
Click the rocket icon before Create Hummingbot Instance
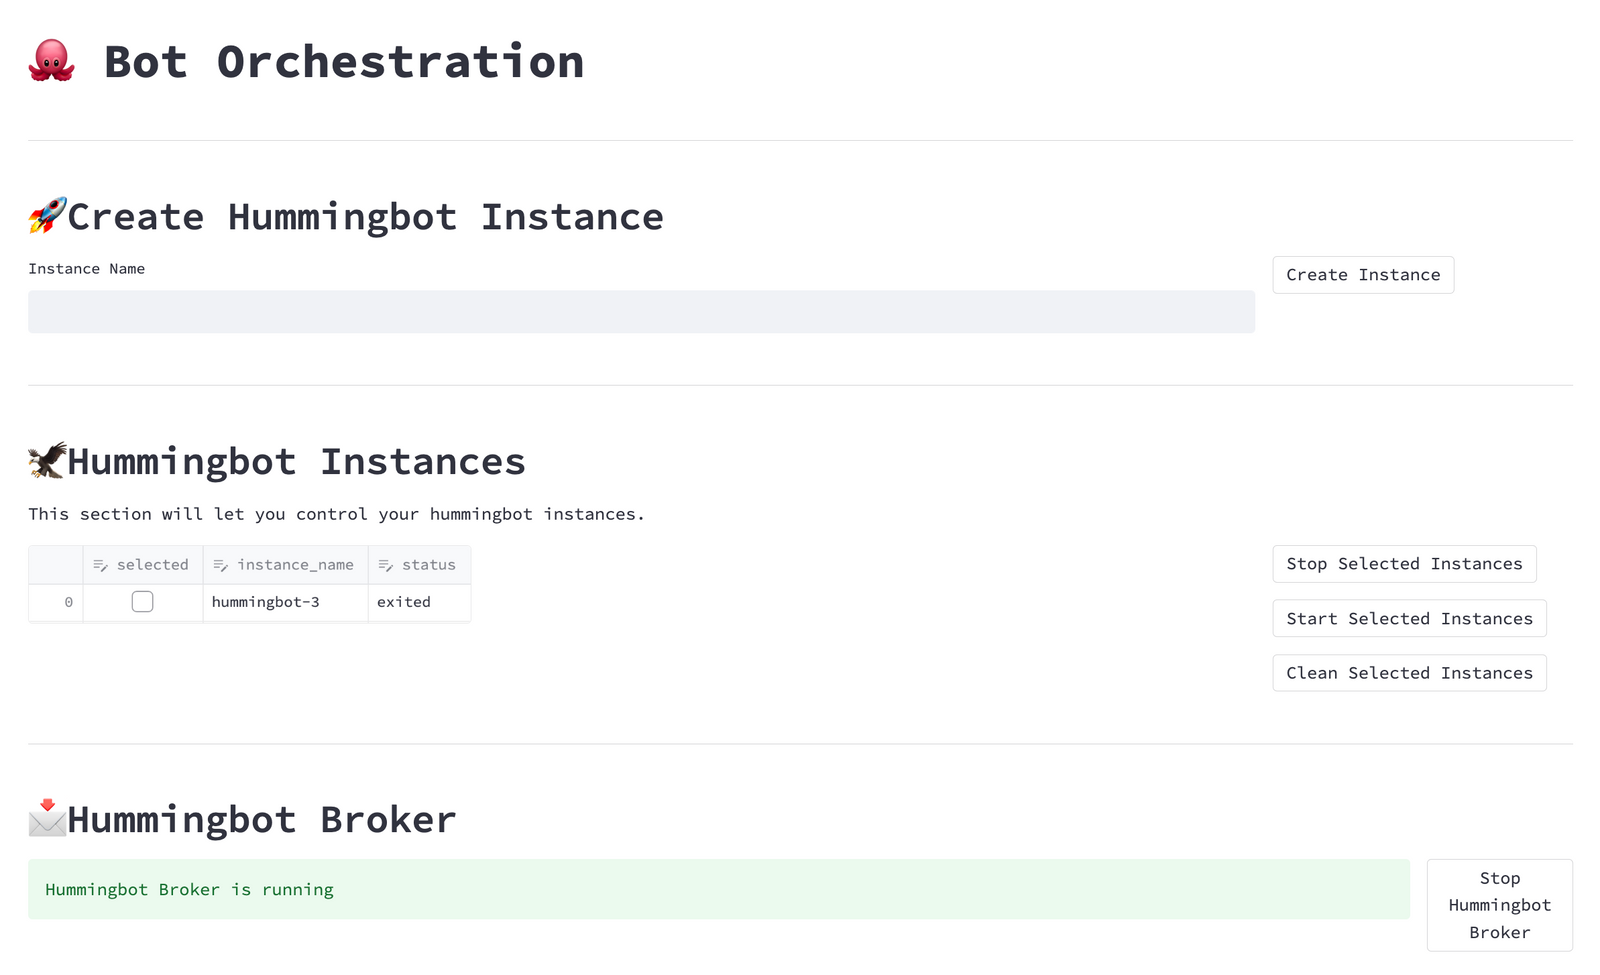[47, 215]
